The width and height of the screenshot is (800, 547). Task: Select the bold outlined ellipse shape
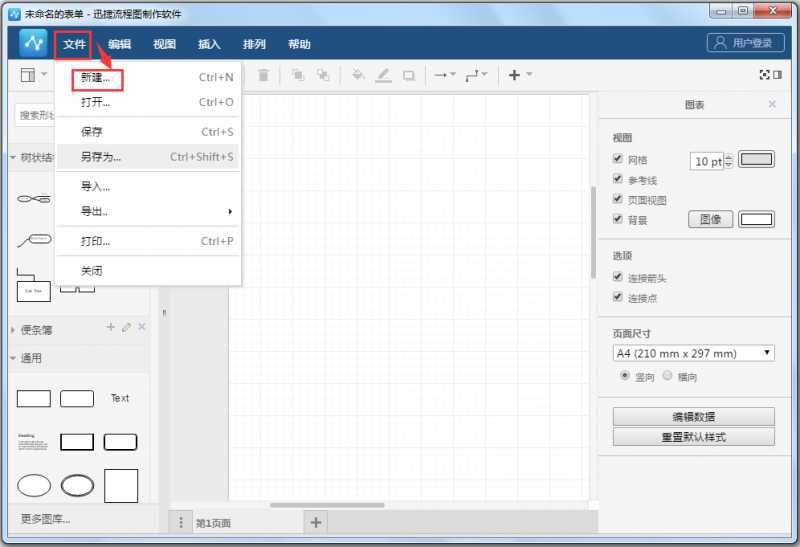click(77, 485)
